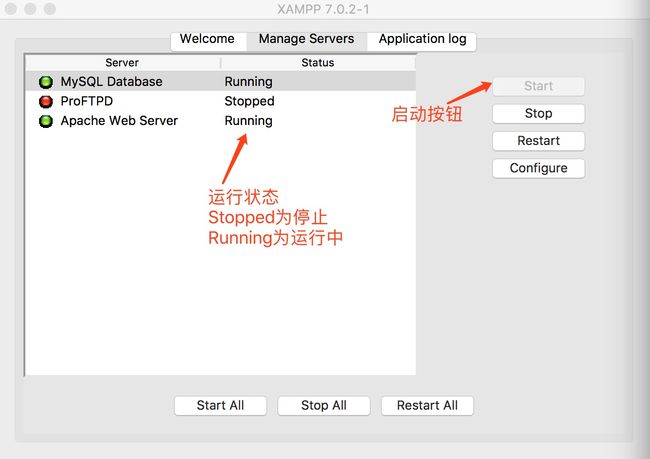650x459 pixels.
Task: Select the ProFTPD server row
Action: [221, 101]
